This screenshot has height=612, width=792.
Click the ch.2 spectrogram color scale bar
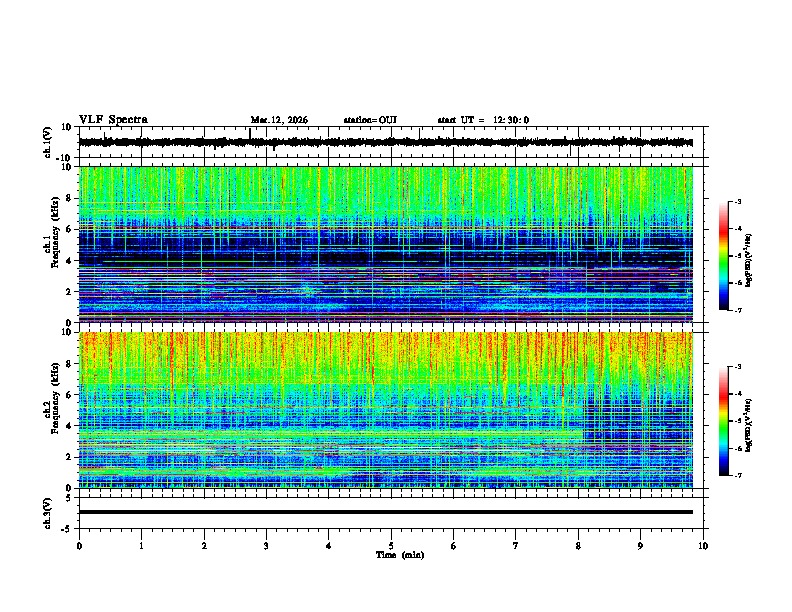pos(724,421)
